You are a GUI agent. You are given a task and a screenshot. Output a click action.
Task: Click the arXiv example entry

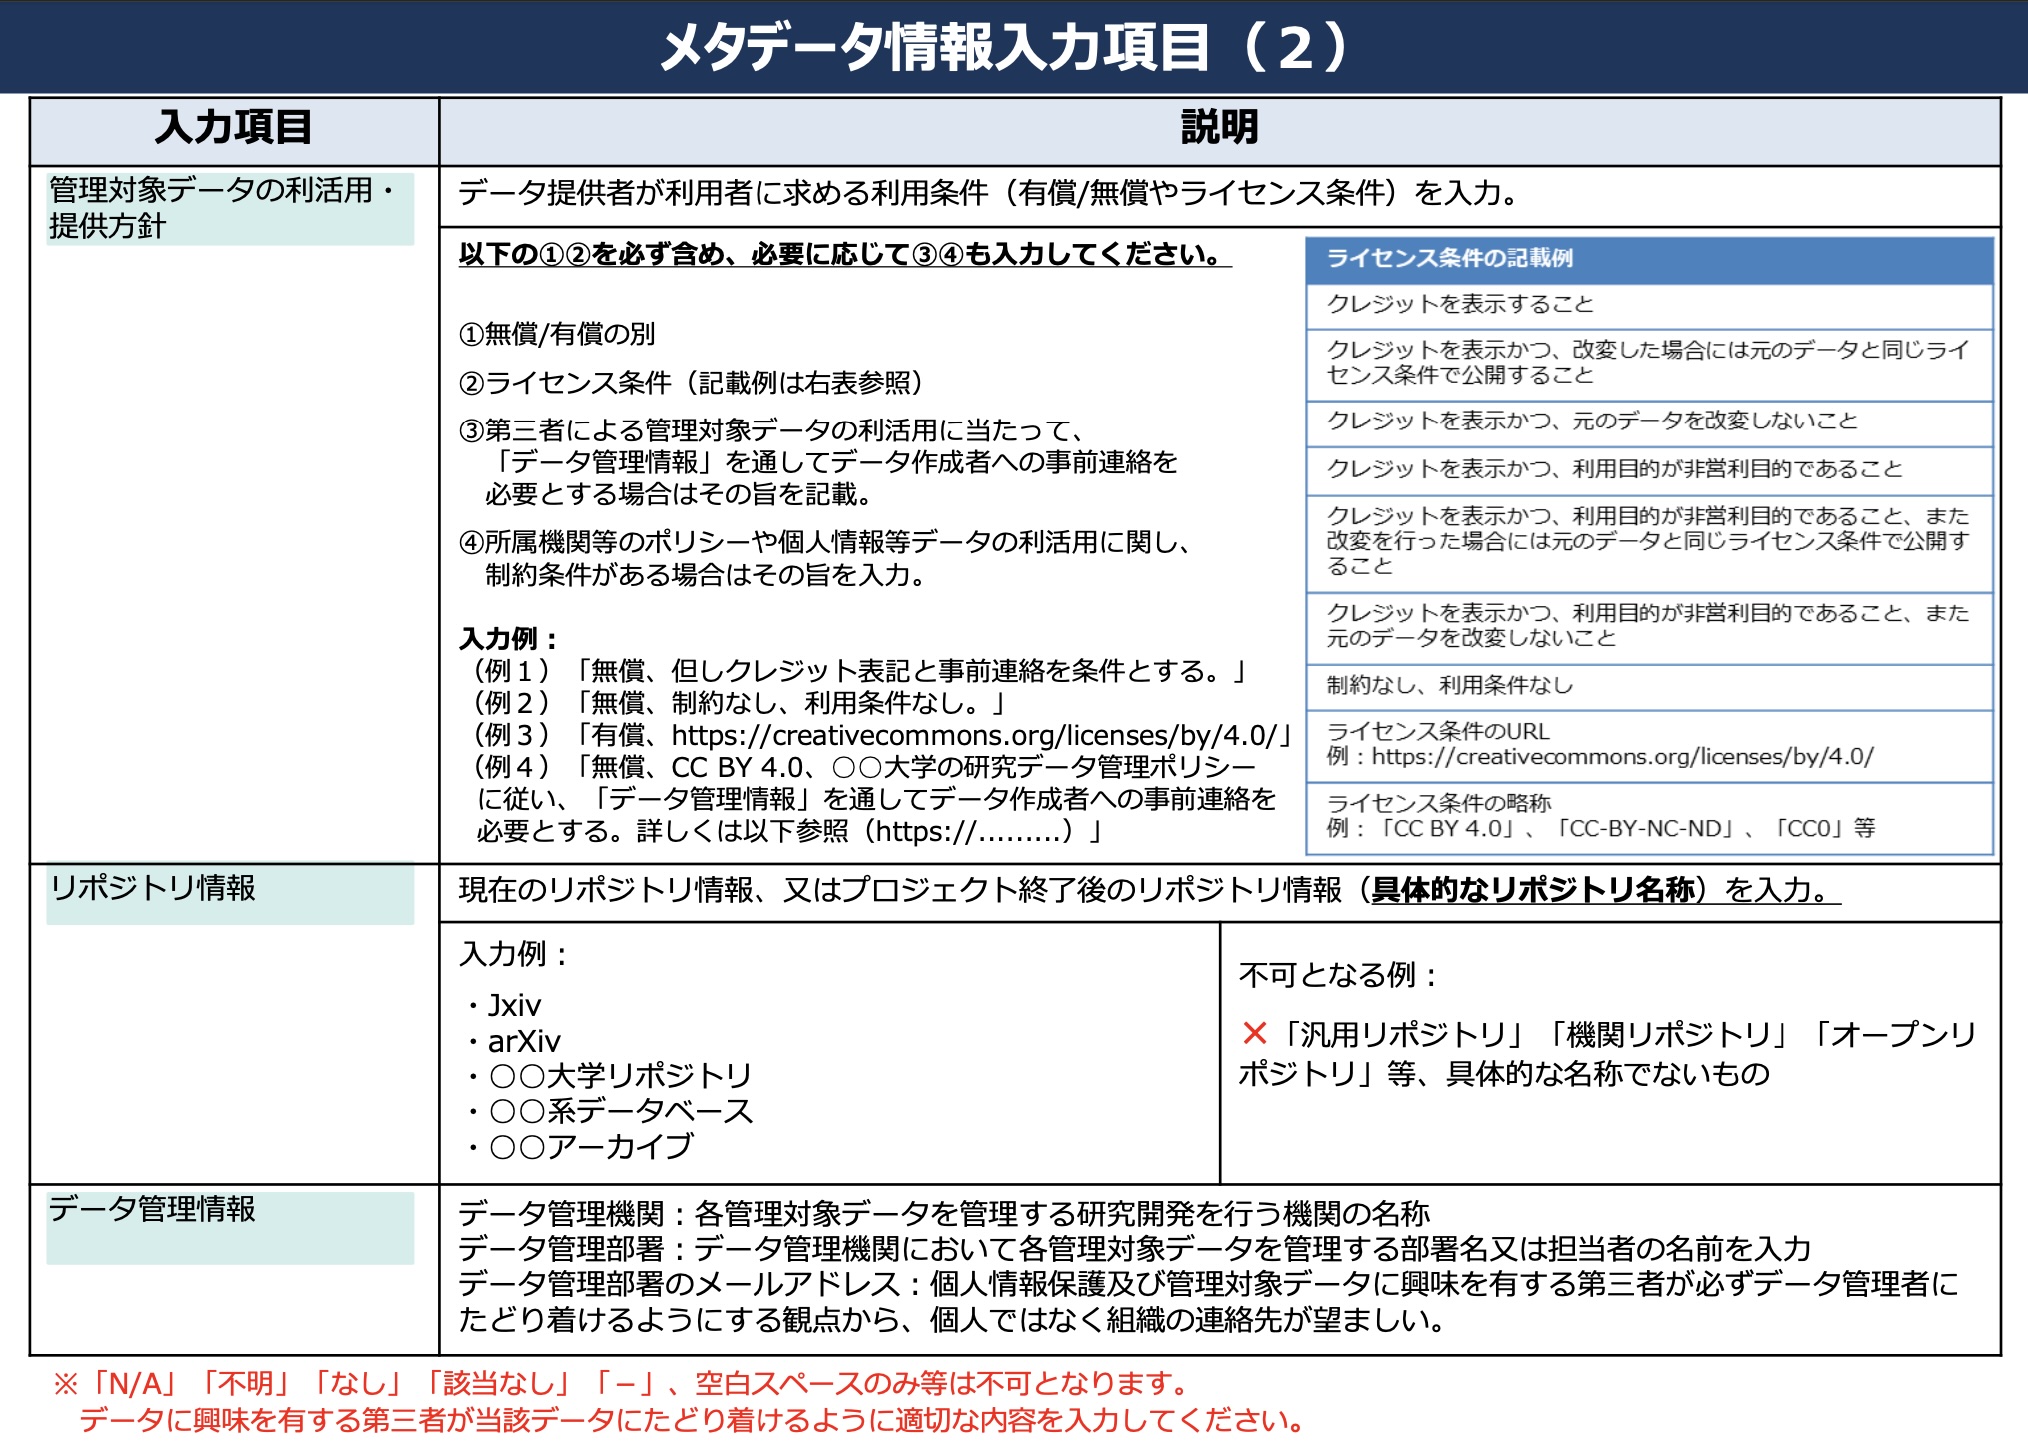(x=523, y=1041)
